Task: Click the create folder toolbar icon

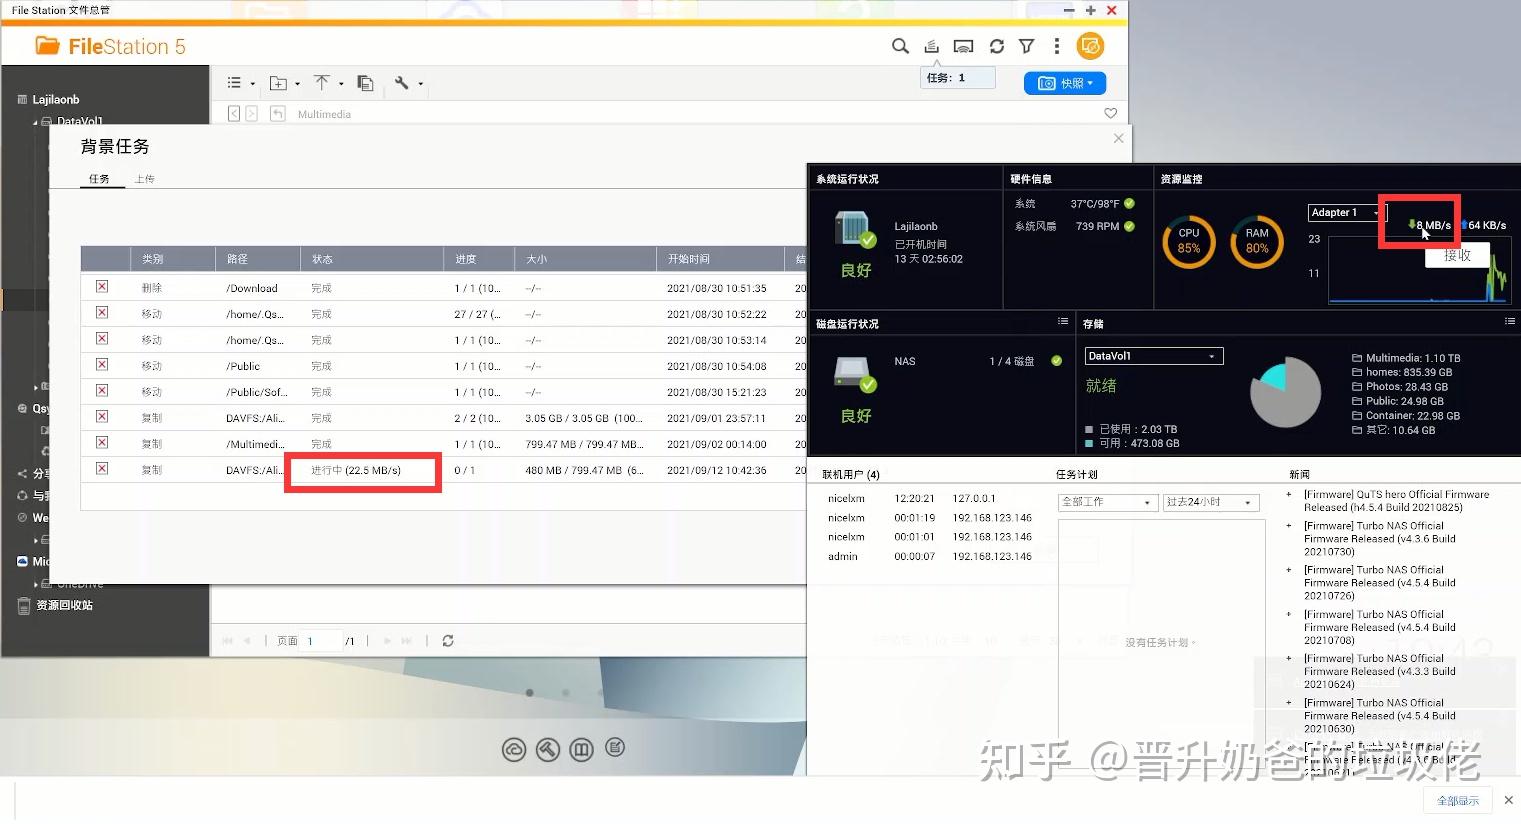Action: (x=279, y=83)
